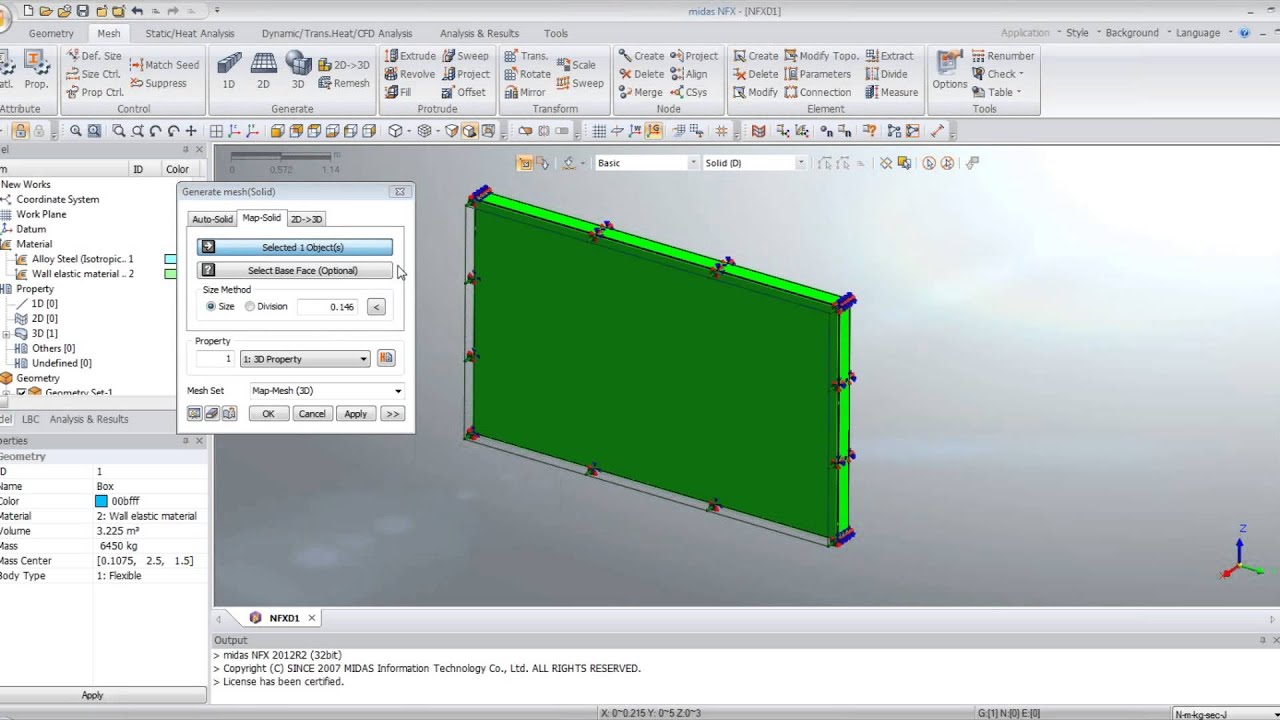This screenshot has height=720, width=1280.
Task: Open the 2D->3D ribbon tool
Action: point(344,65)
